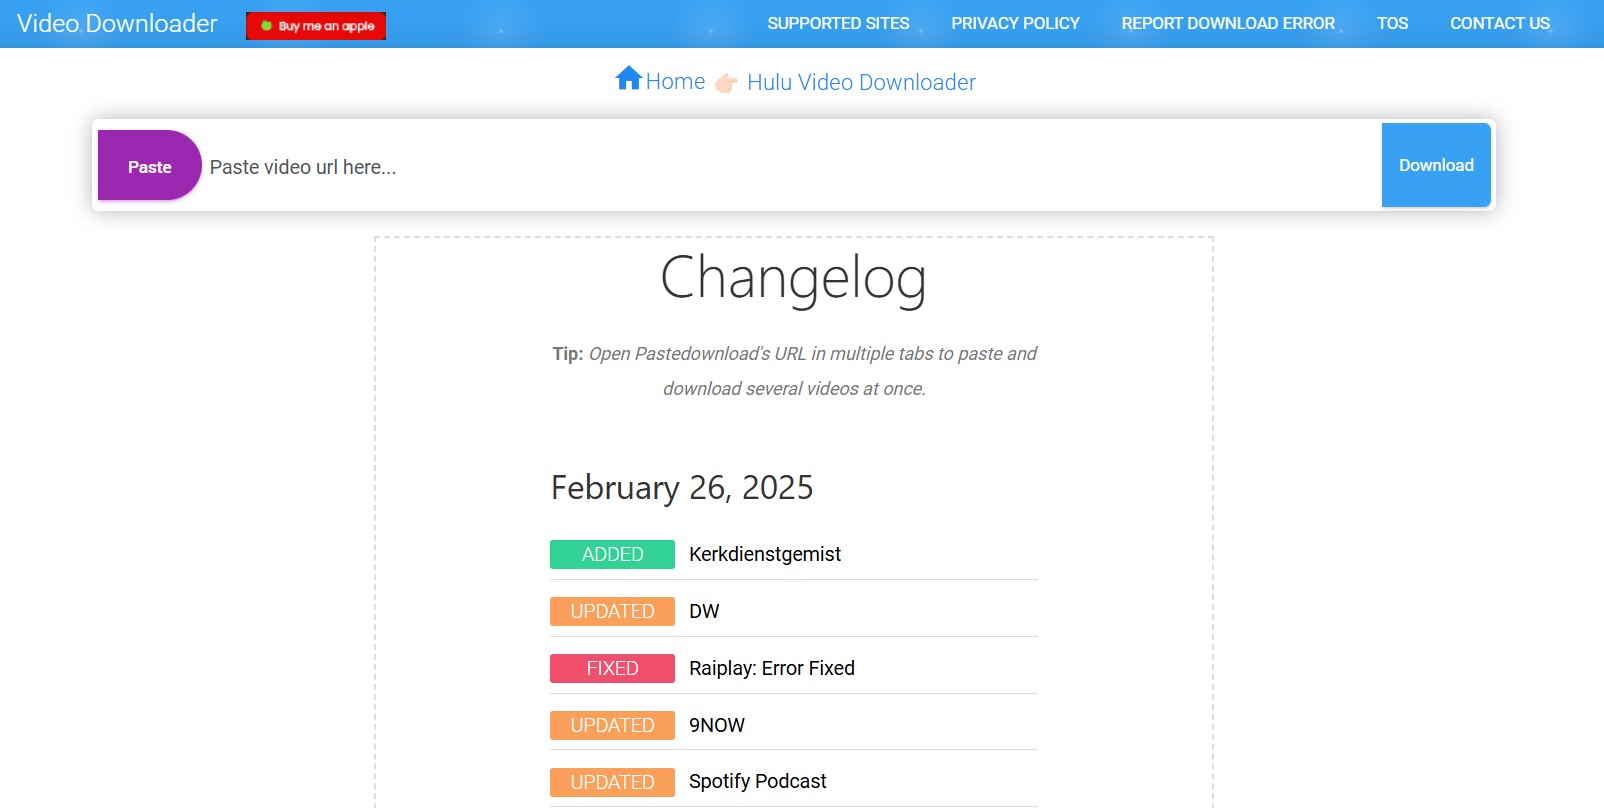
Task: Open the Privacy Policy menu item
Action: tap(1015, 23)
